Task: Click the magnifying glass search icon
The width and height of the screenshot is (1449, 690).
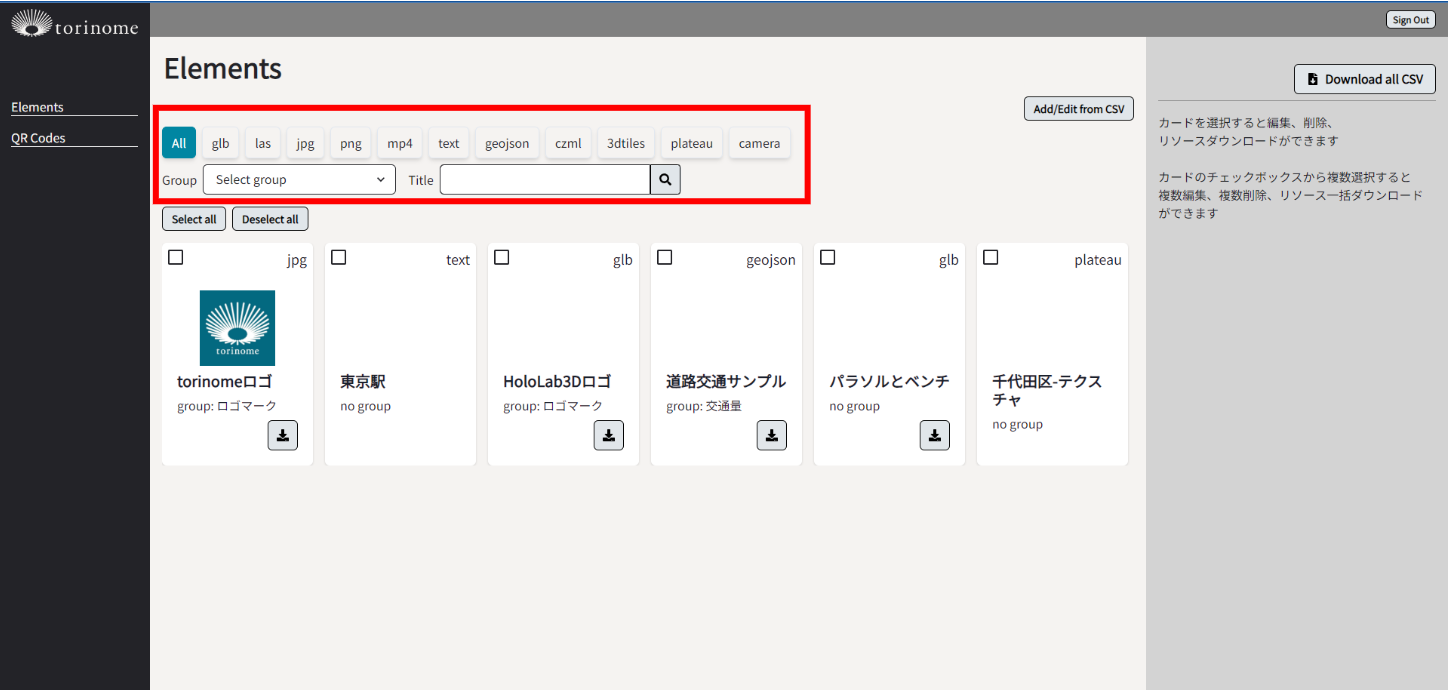Action: coord(665,180)
